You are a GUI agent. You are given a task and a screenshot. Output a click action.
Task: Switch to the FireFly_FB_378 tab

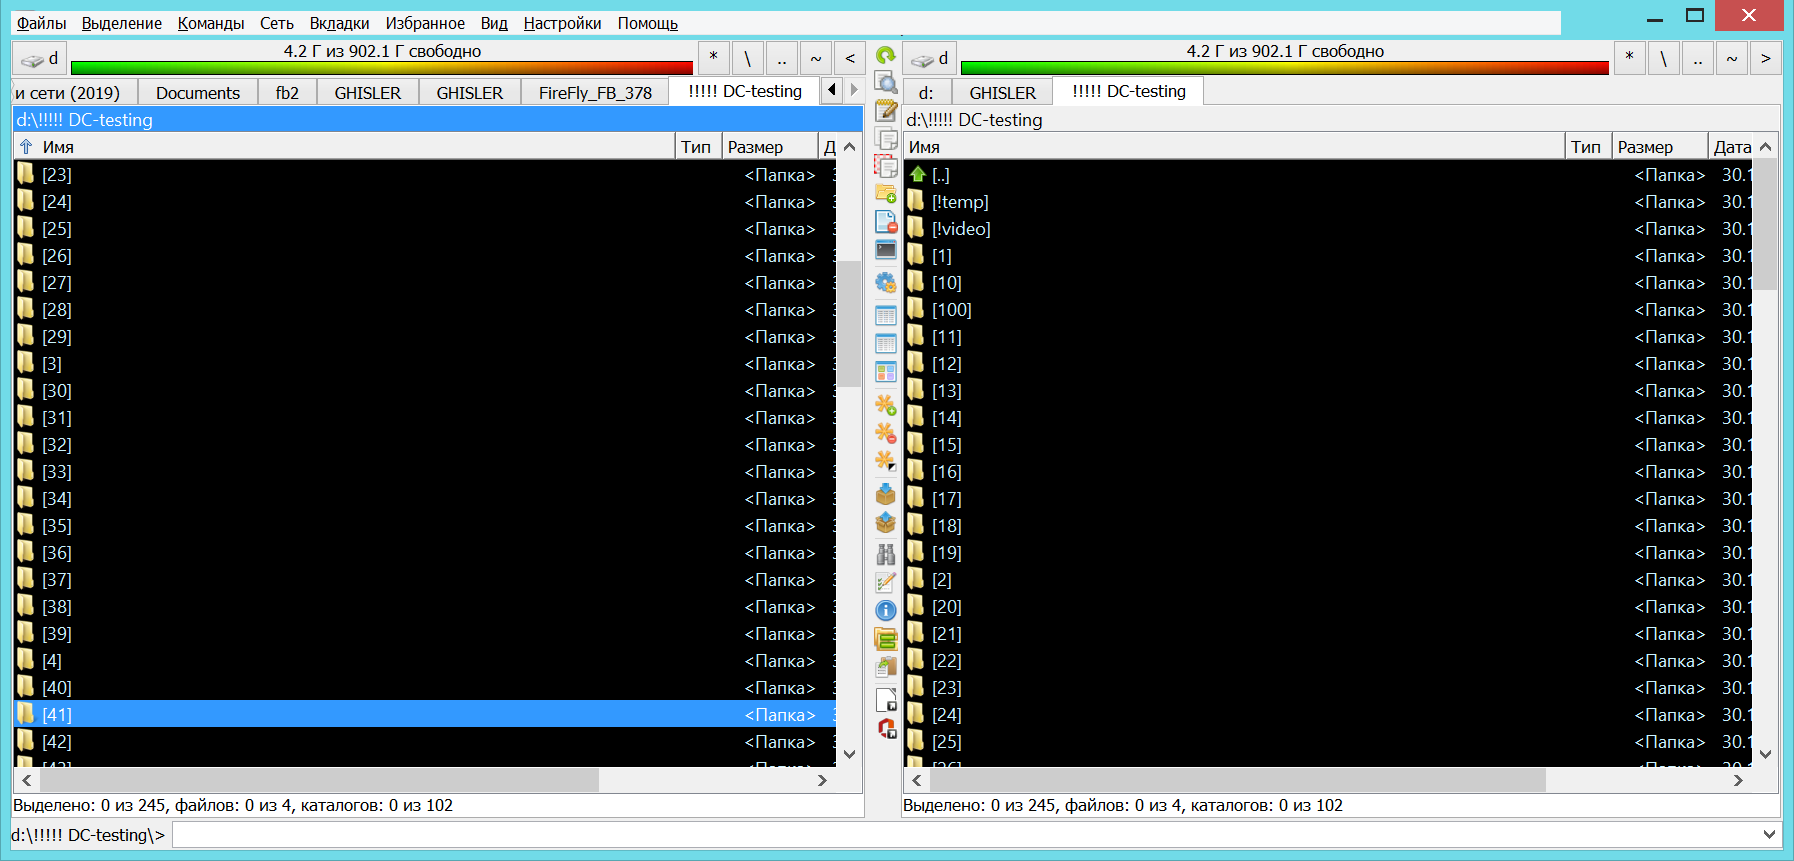pos(595,93)
